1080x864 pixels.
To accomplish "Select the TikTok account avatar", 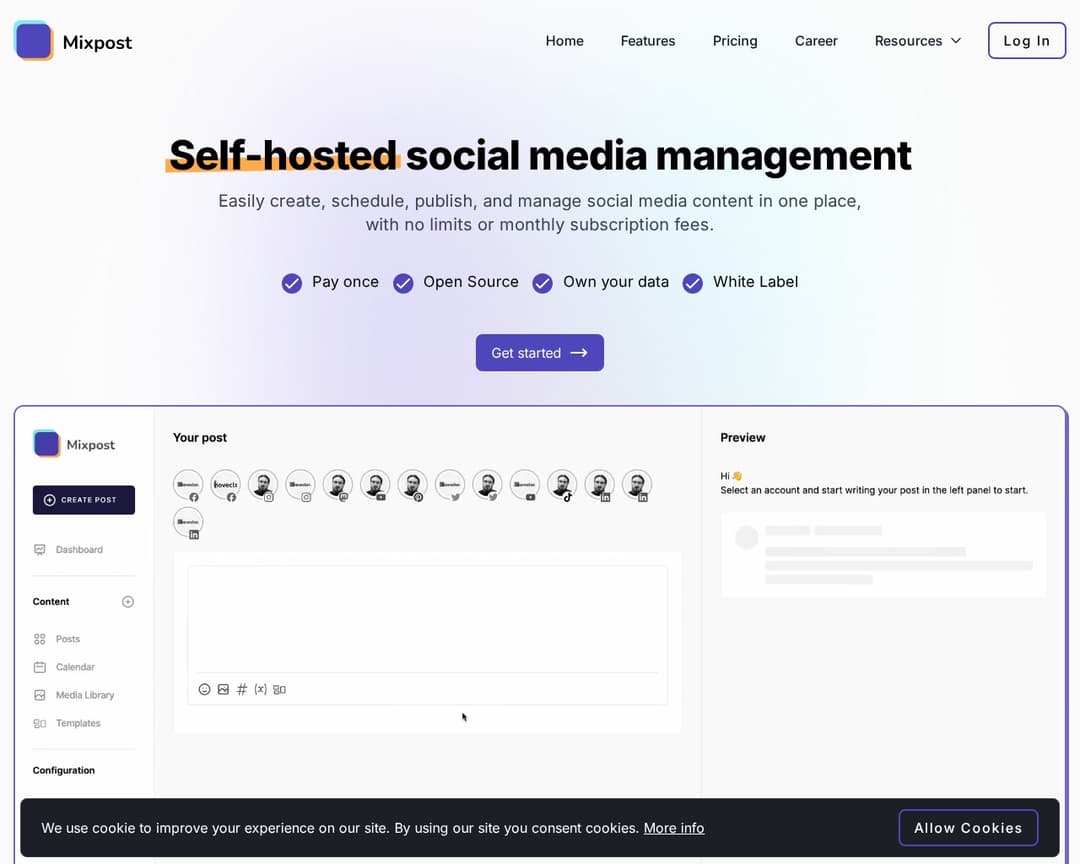I will [562, 485].
